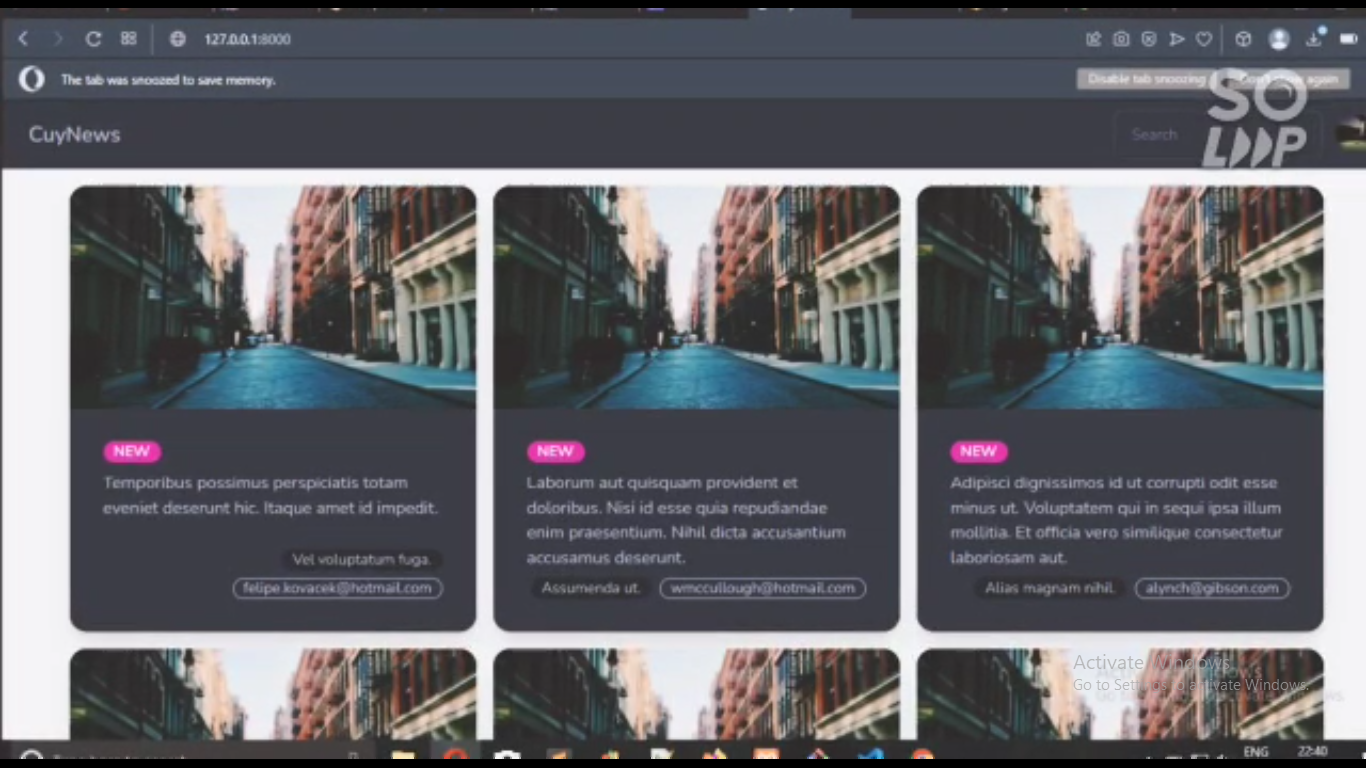Click the Disable tab snoozing button
The height and width of the screenshot is (768, 1366).
point(1146,79)
